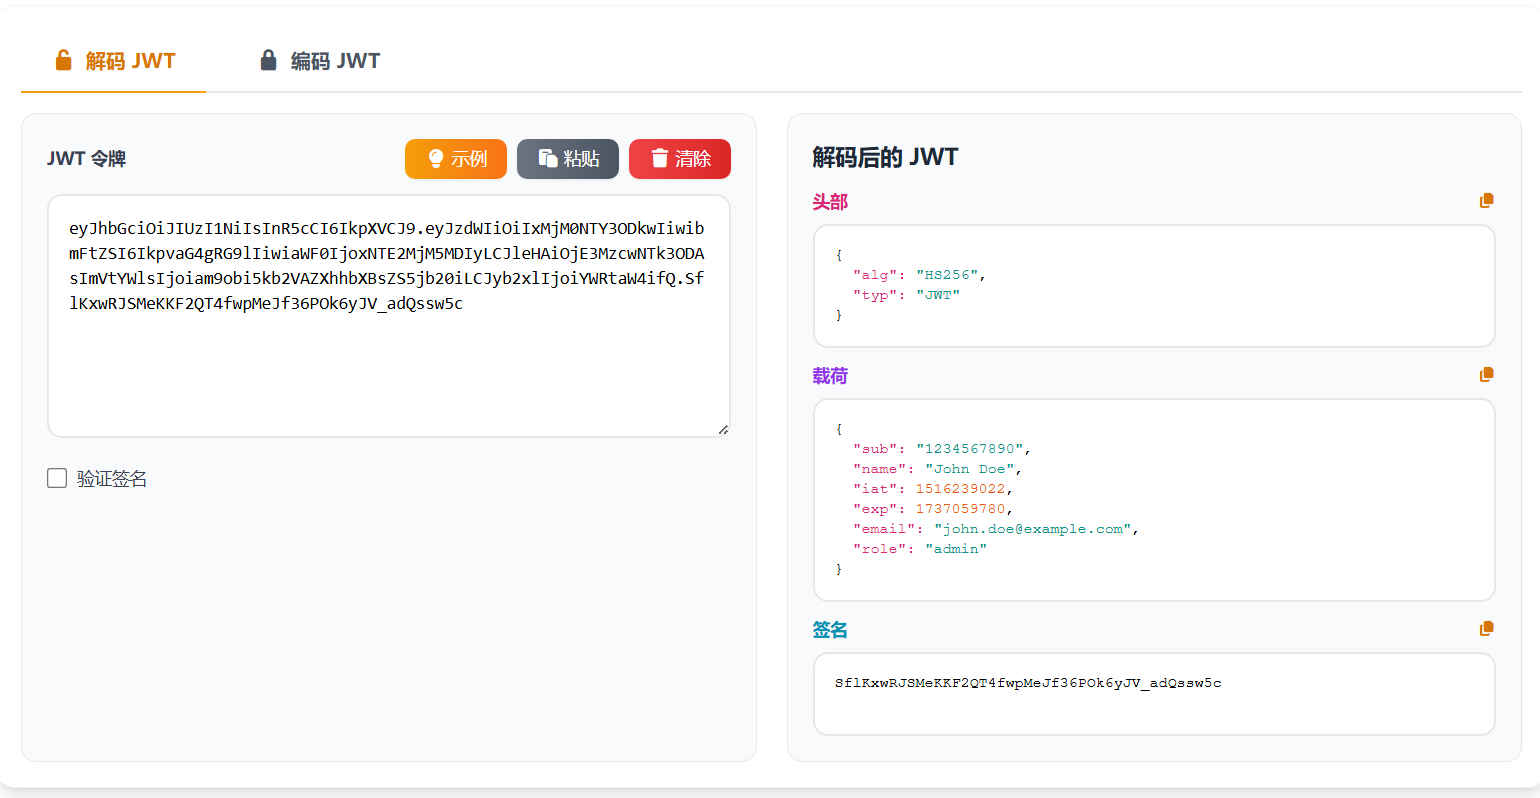
Task: Click the 解码后的 JWT title
Action: [x=885, y=157]
